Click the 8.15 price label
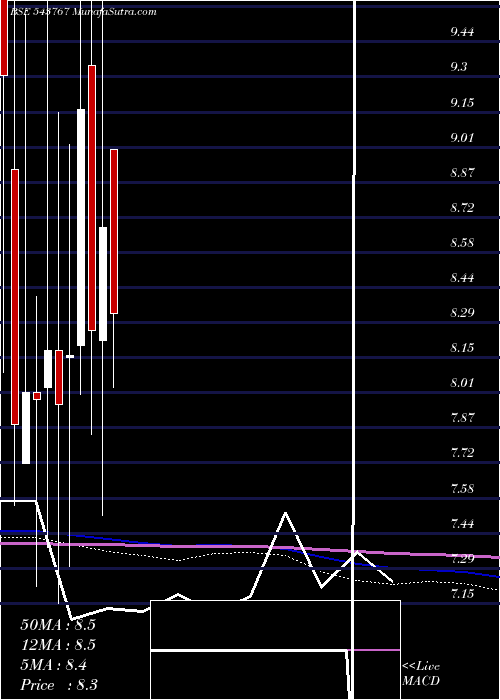The height and width of the screenshot is (700, 500). coord(462,348)
